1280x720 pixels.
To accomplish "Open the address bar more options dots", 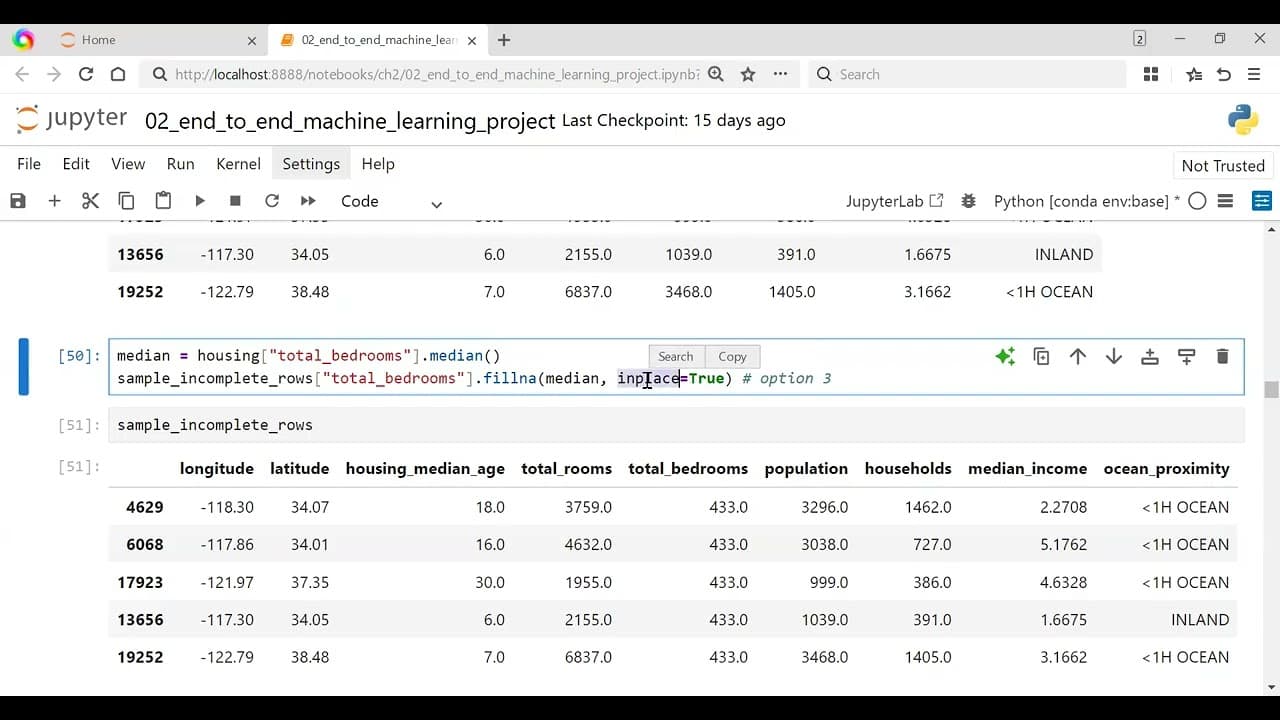I will 780,74.
